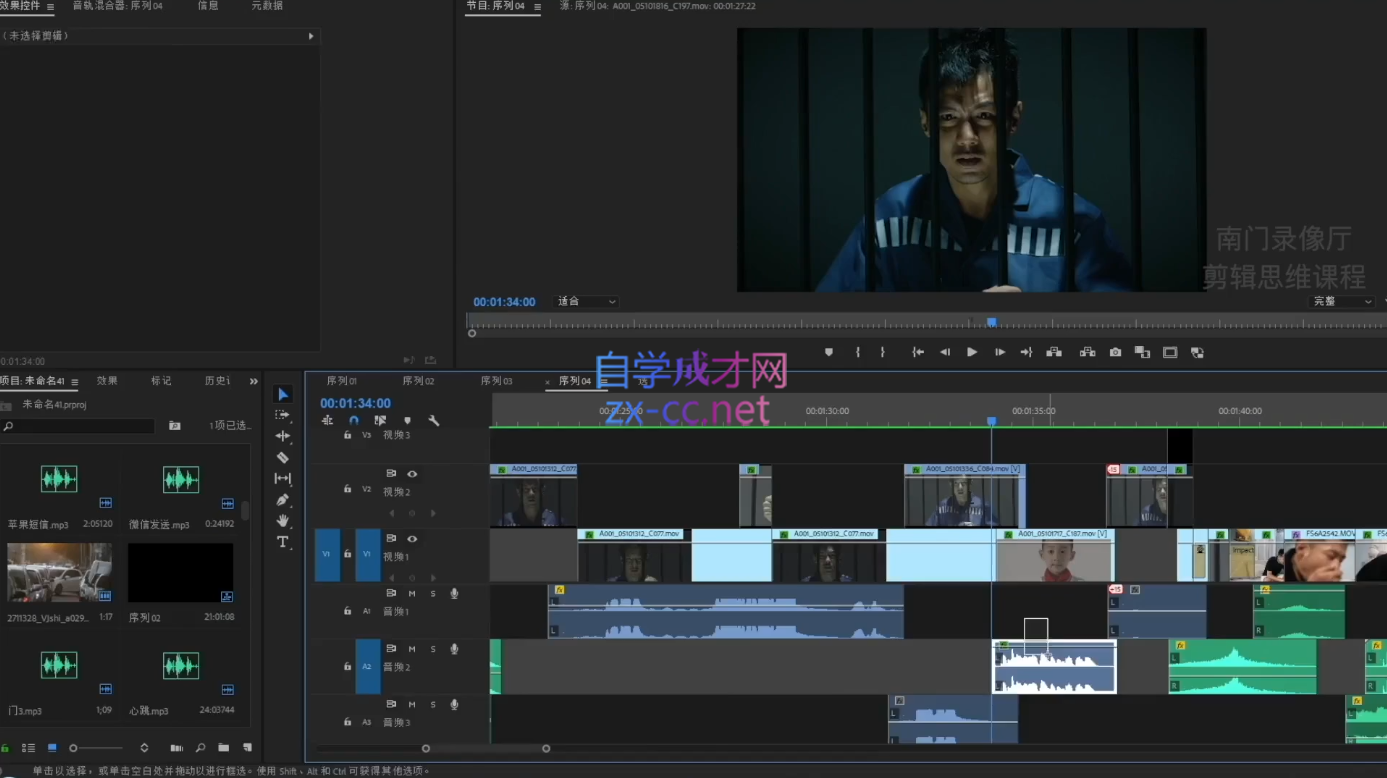Open Project panel 未命名41 menu
This screenshot has height=778, width=1387.
pos(74,382)
